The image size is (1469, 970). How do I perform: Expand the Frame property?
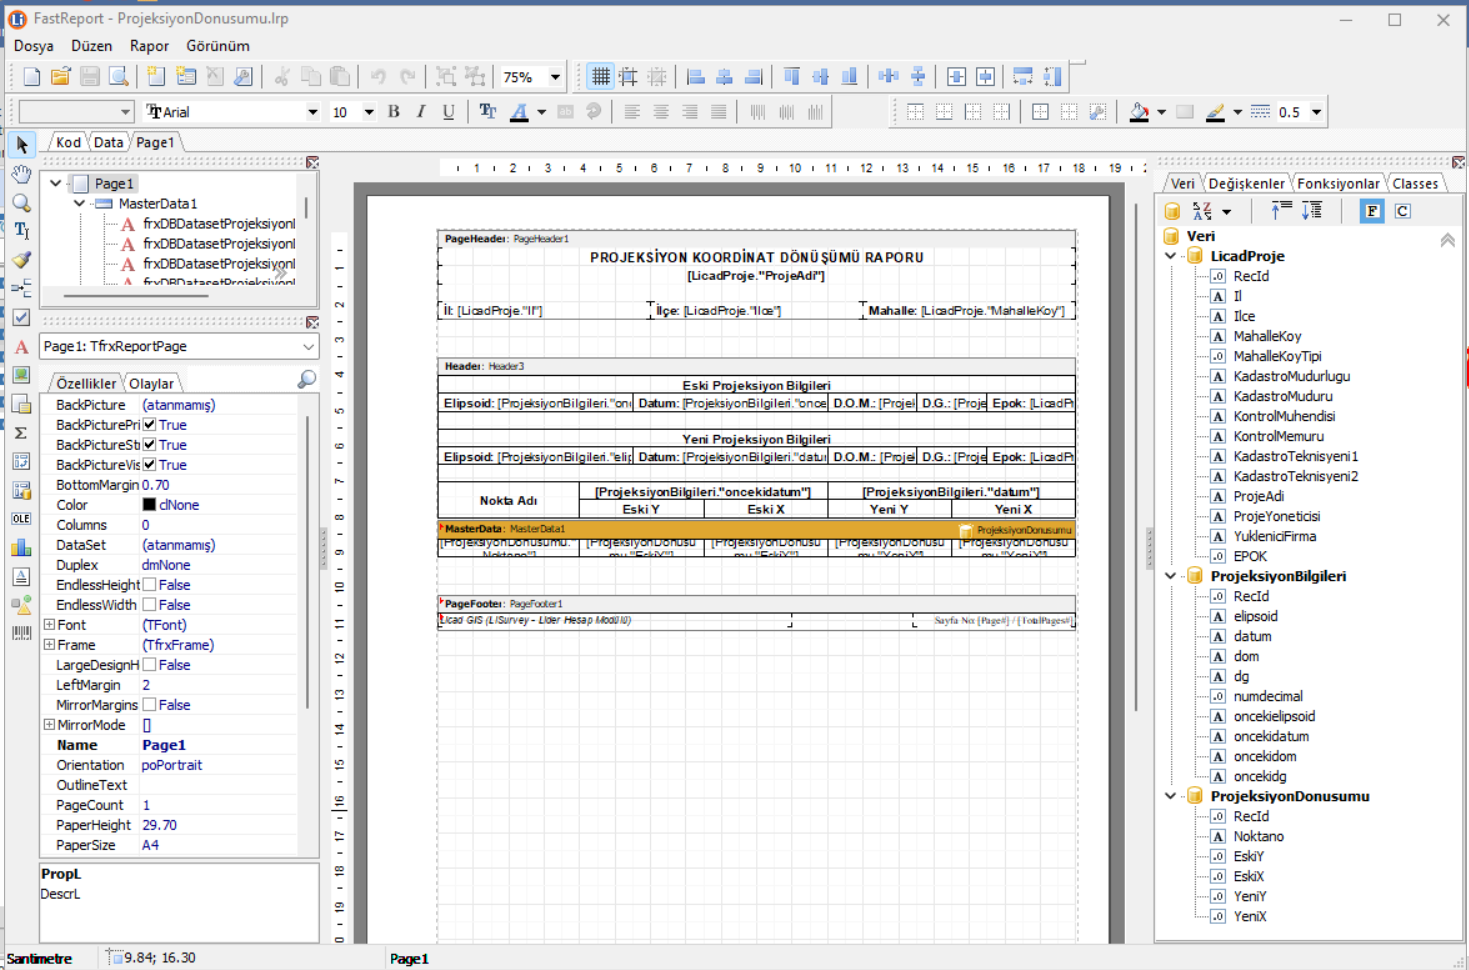point(49,645)
